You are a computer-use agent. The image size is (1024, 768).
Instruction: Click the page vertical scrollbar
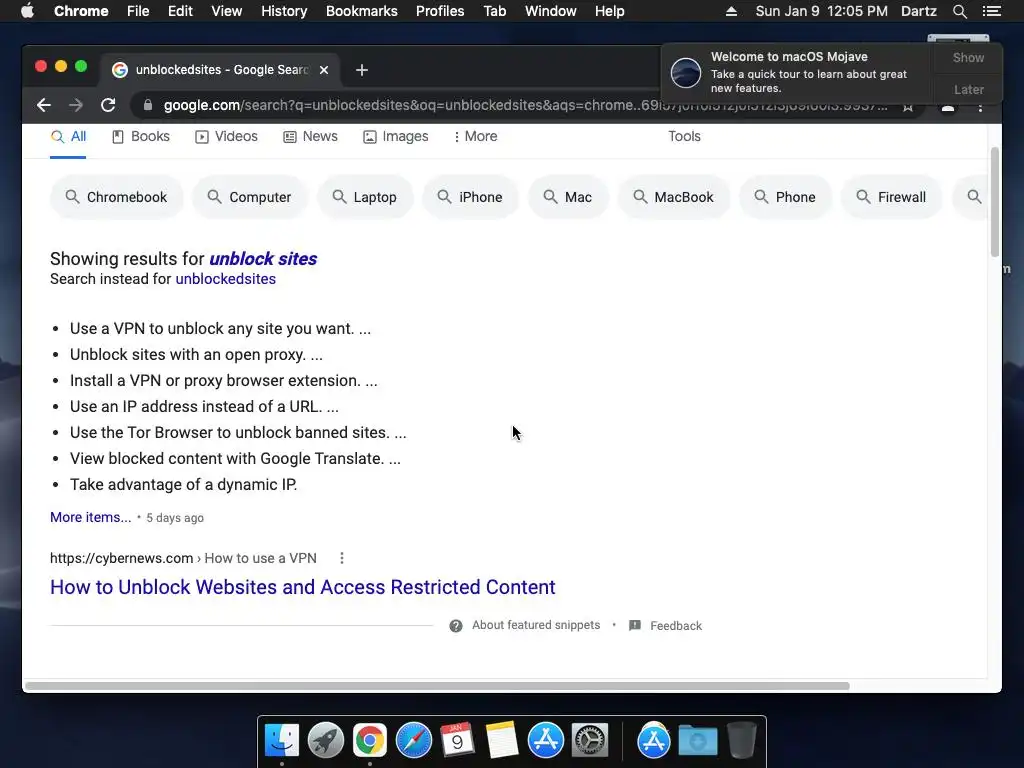click(995, 202)
